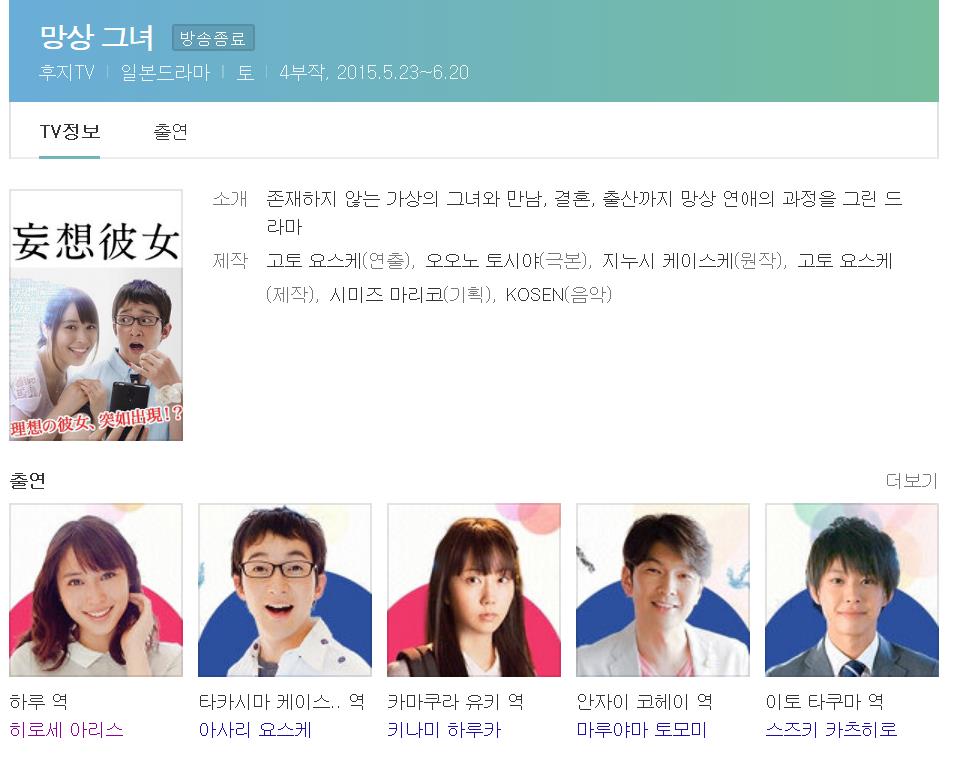Switch to the 출연 tab
Viewport: 955px width, 771px height.
pyautogui.click(x=170, y=132)
